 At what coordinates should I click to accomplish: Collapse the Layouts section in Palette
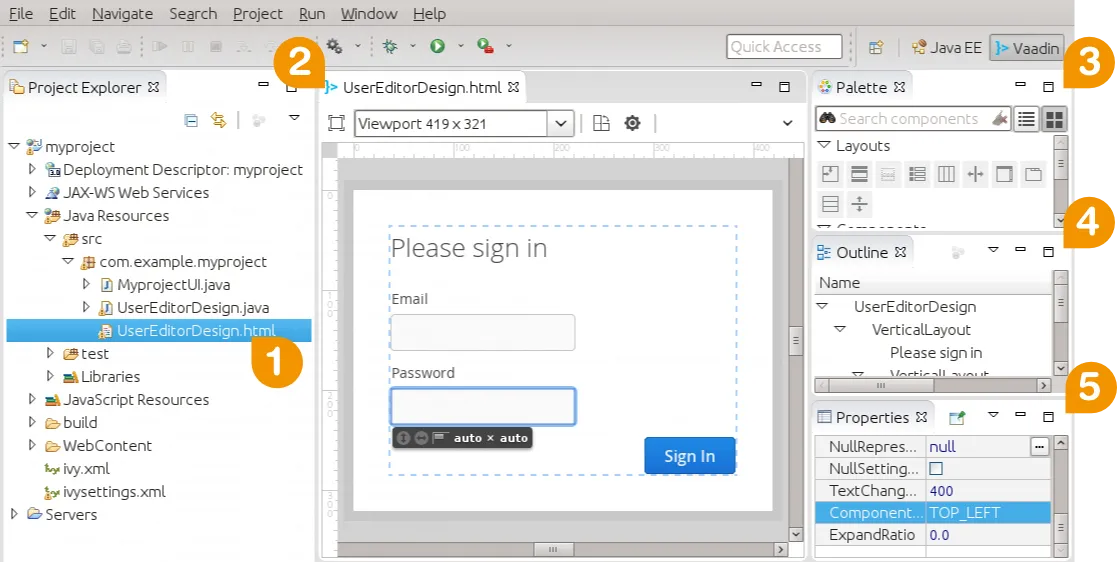coord(824,145)
